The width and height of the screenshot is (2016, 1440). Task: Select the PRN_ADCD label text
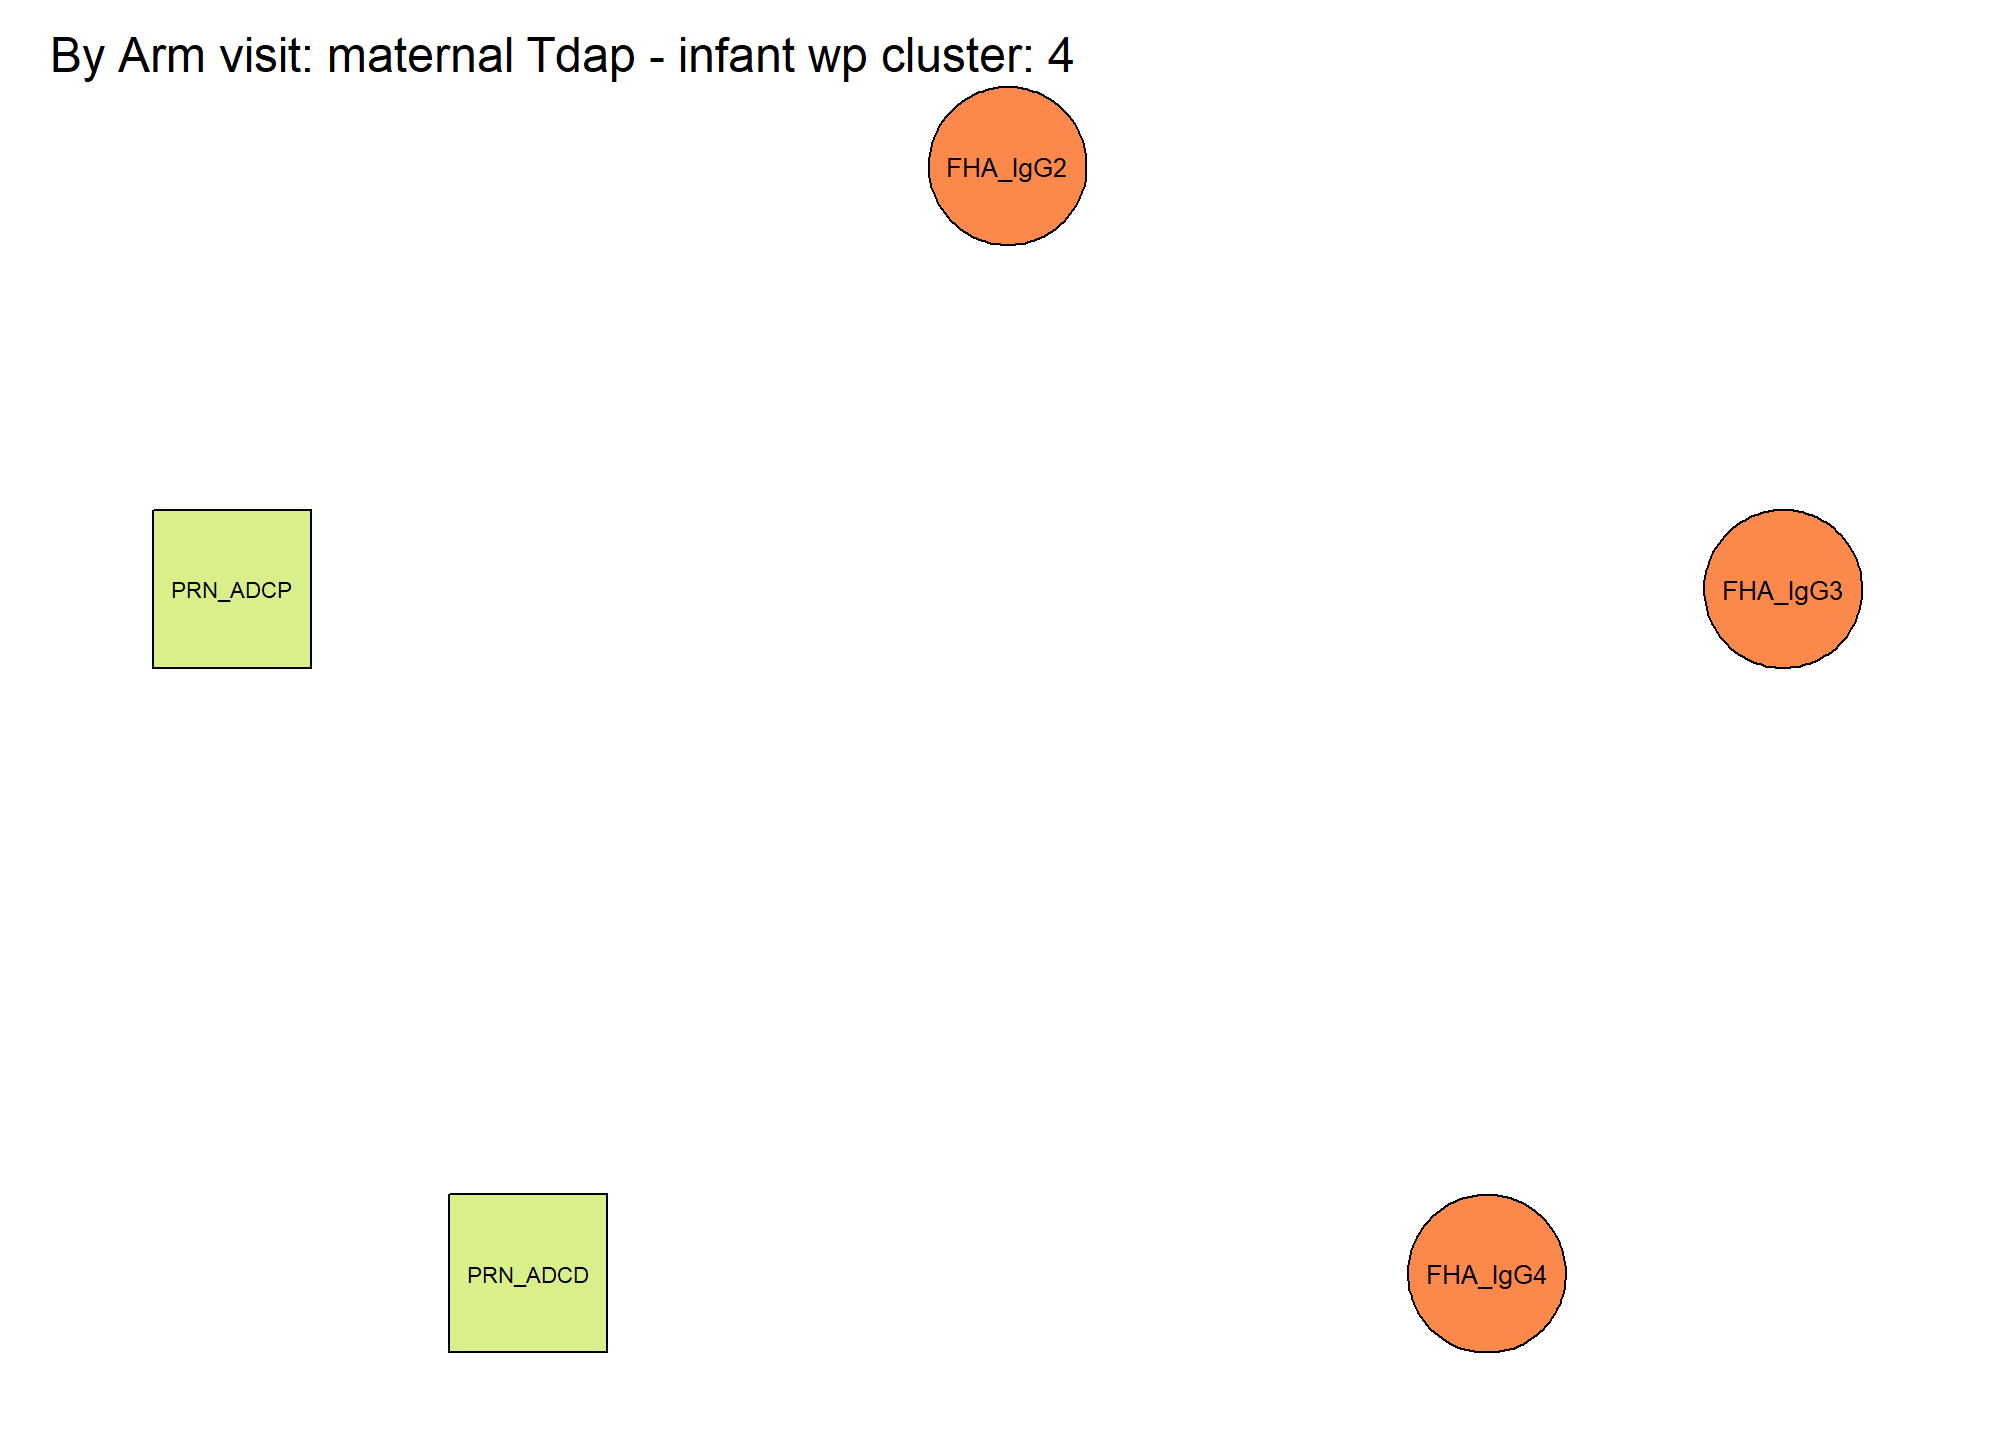click(x=528, y=1276)
